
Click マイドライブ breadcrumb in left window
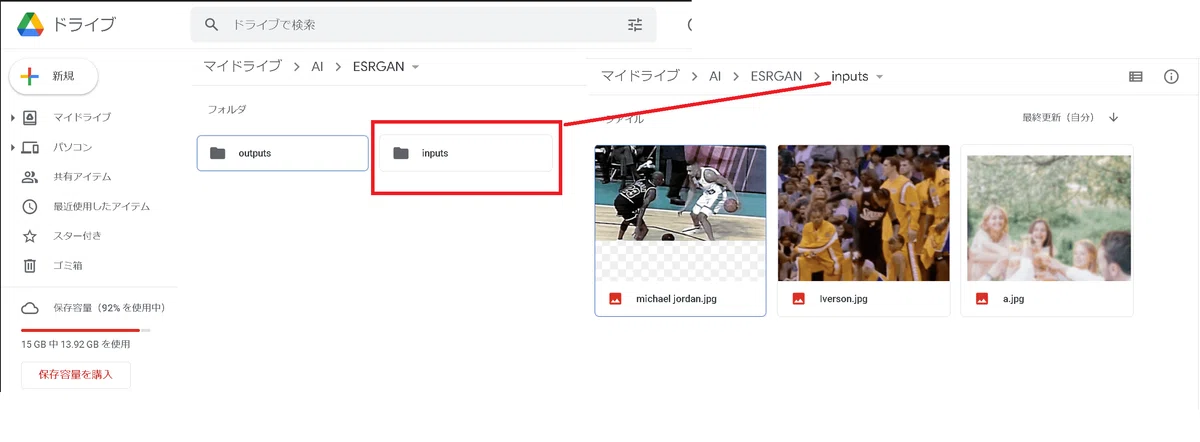tap(243, 67)
